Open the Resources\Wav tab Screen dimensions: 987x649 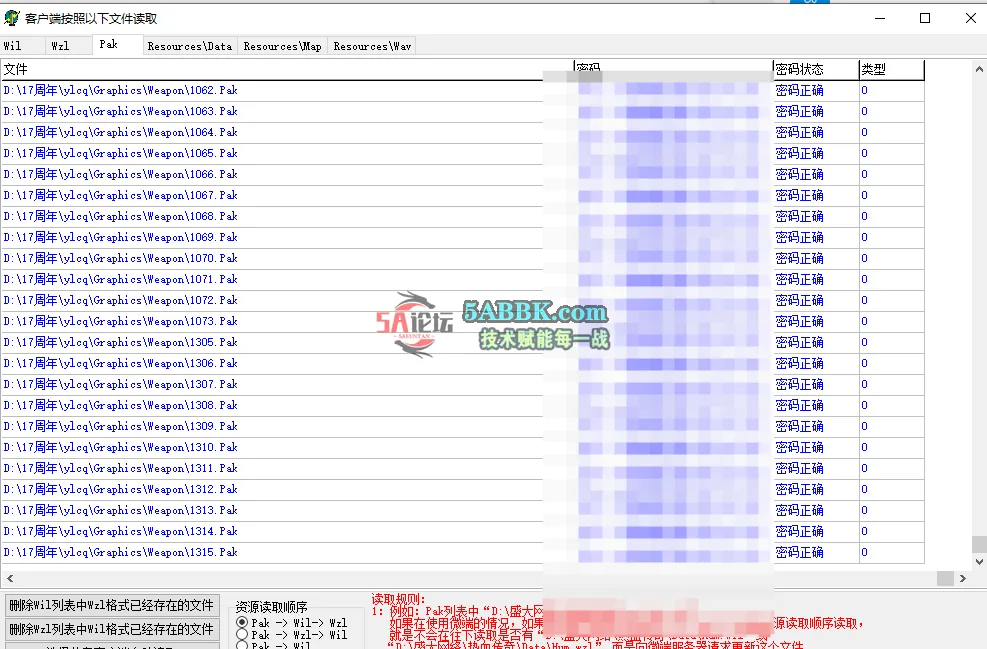(372, 46)
